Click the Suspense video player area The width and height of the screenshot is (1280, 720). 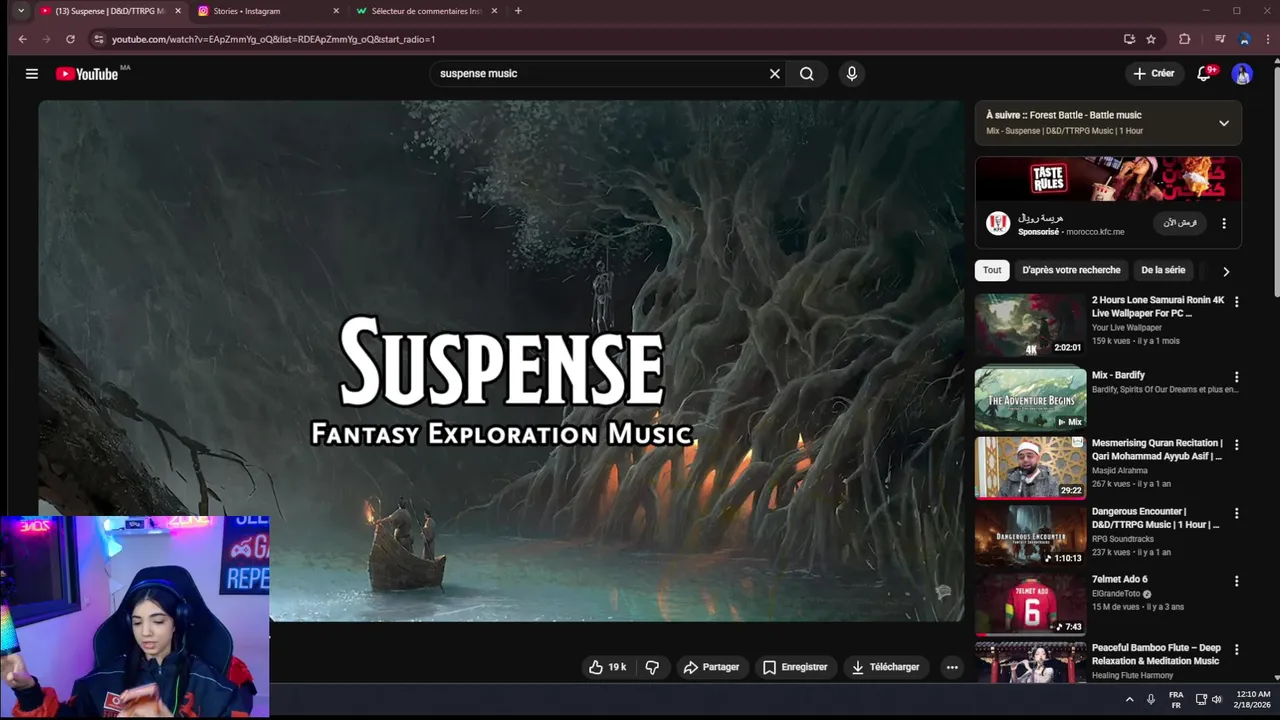coord(501,360)
